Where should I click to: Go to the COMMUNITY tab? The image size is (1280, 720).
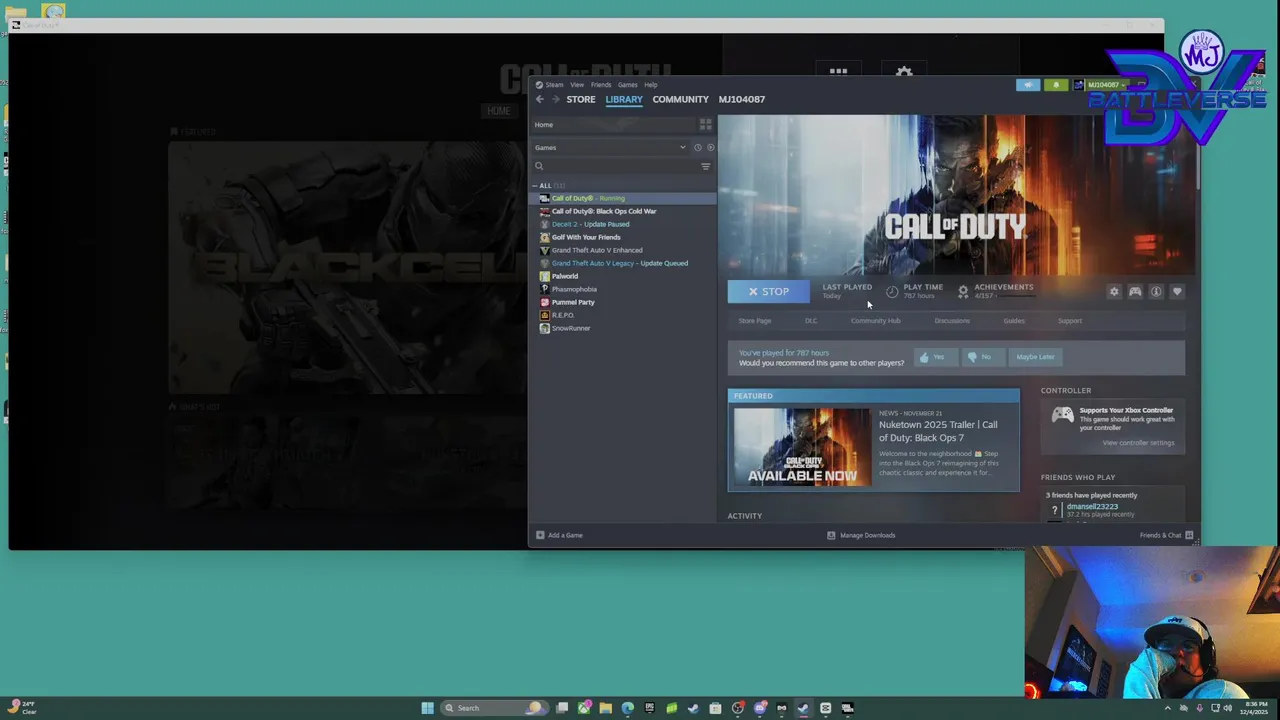click(680, 99)
